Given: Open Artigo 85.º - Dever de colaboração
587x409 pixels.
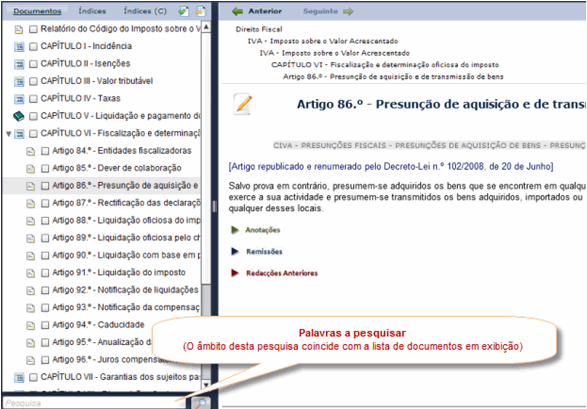Looking at the screenshot, I should 117,168.
